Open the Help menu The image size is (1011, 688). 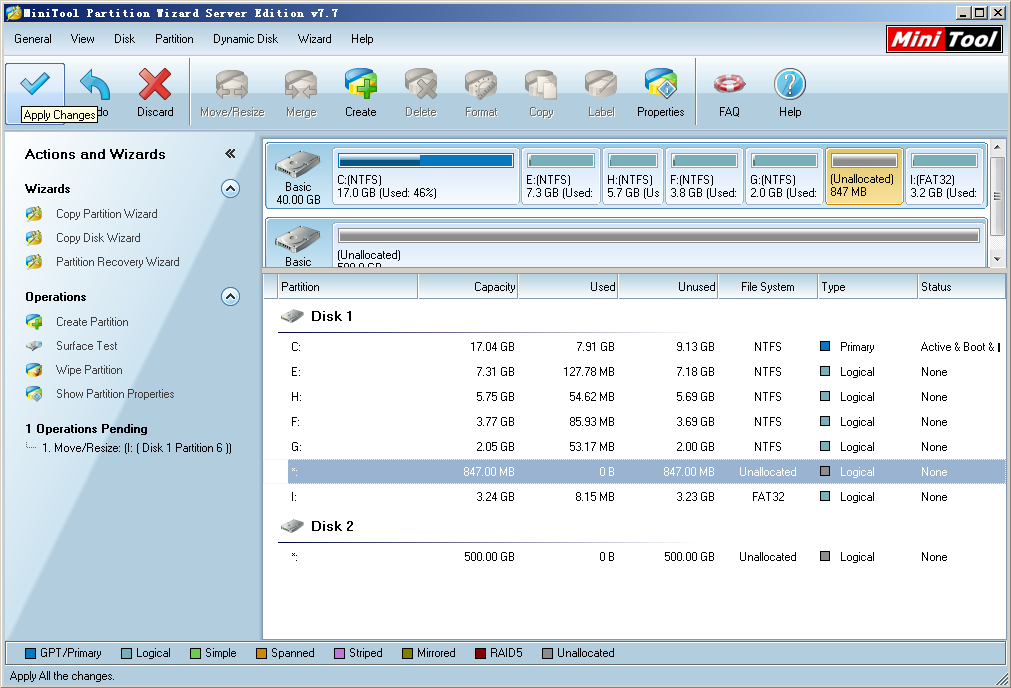(x=362, y=39)
